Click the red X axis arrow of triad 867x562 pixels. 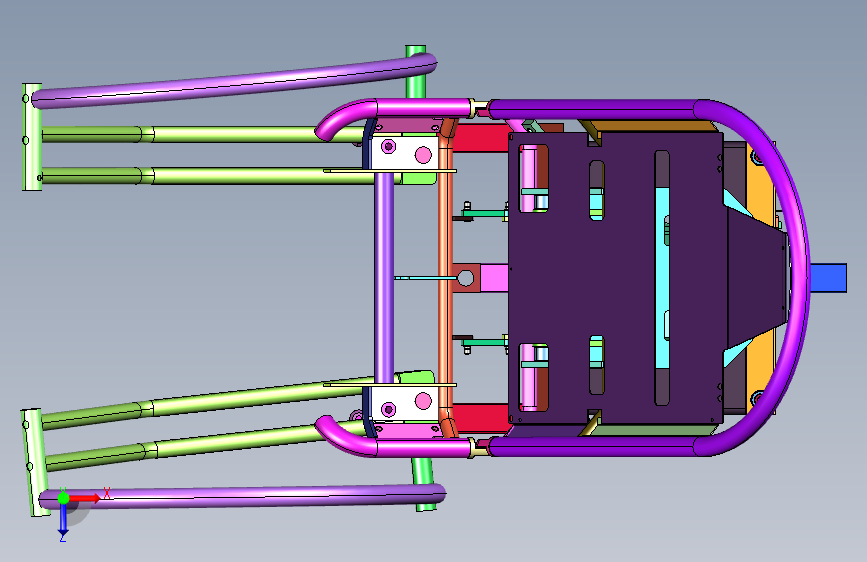85,498
